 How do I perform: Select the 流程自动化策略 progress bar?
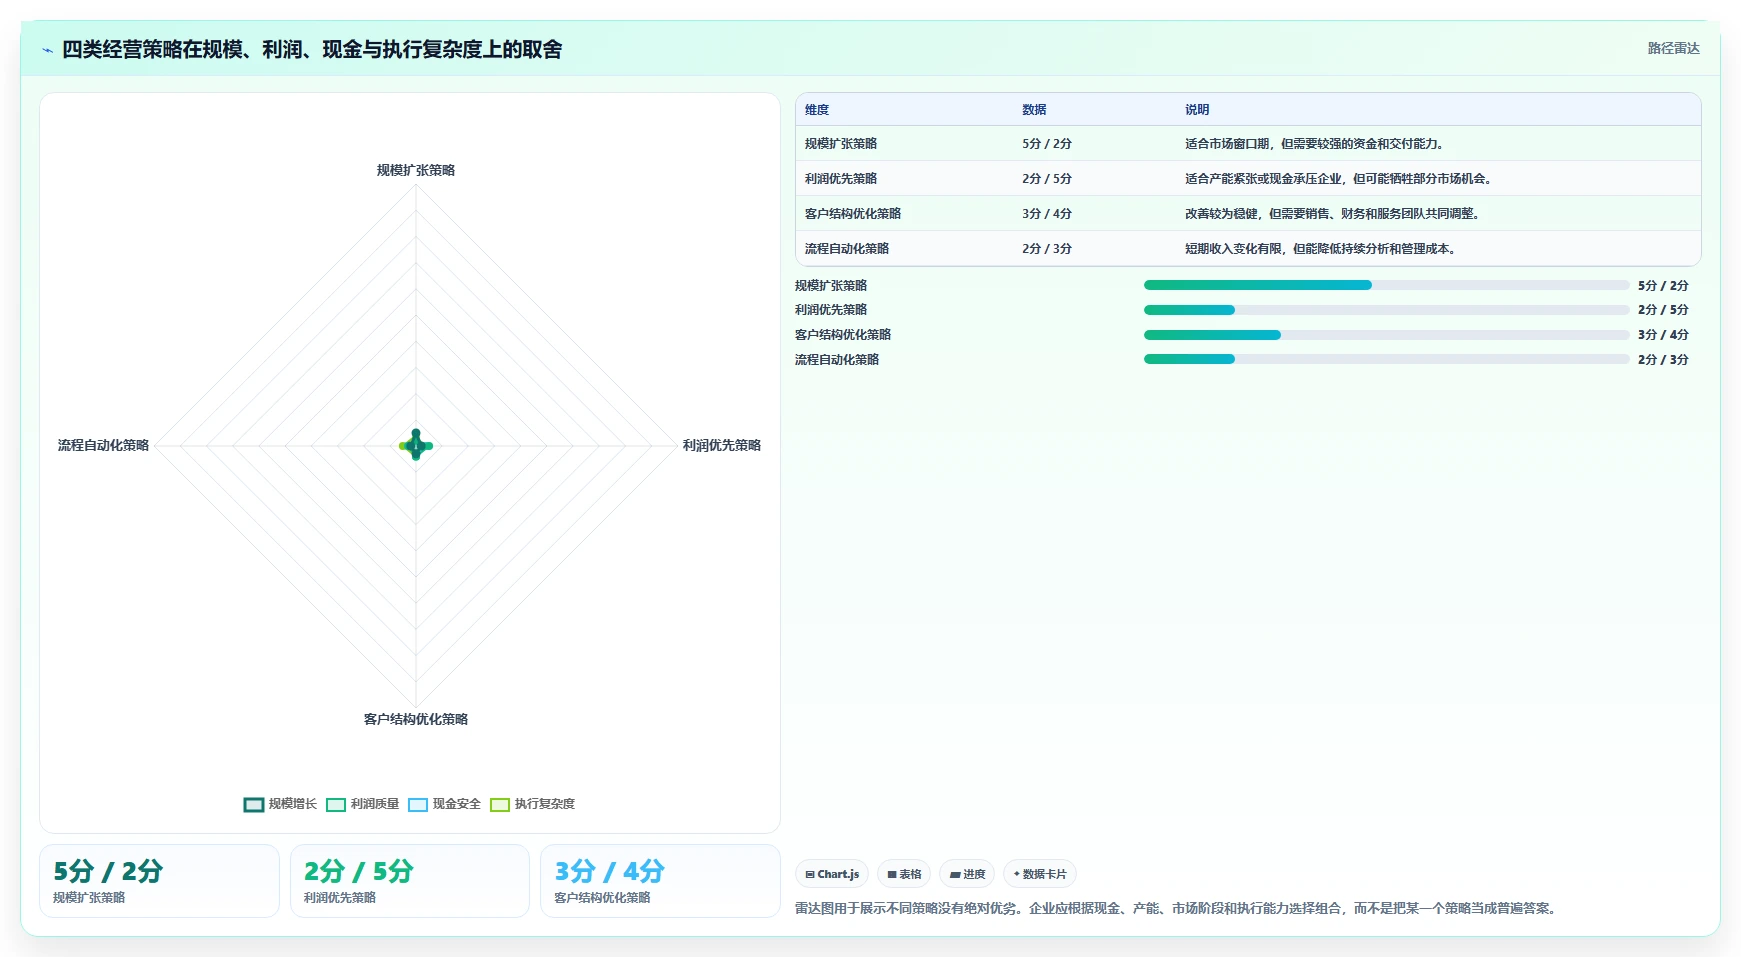click(1386, 359)
